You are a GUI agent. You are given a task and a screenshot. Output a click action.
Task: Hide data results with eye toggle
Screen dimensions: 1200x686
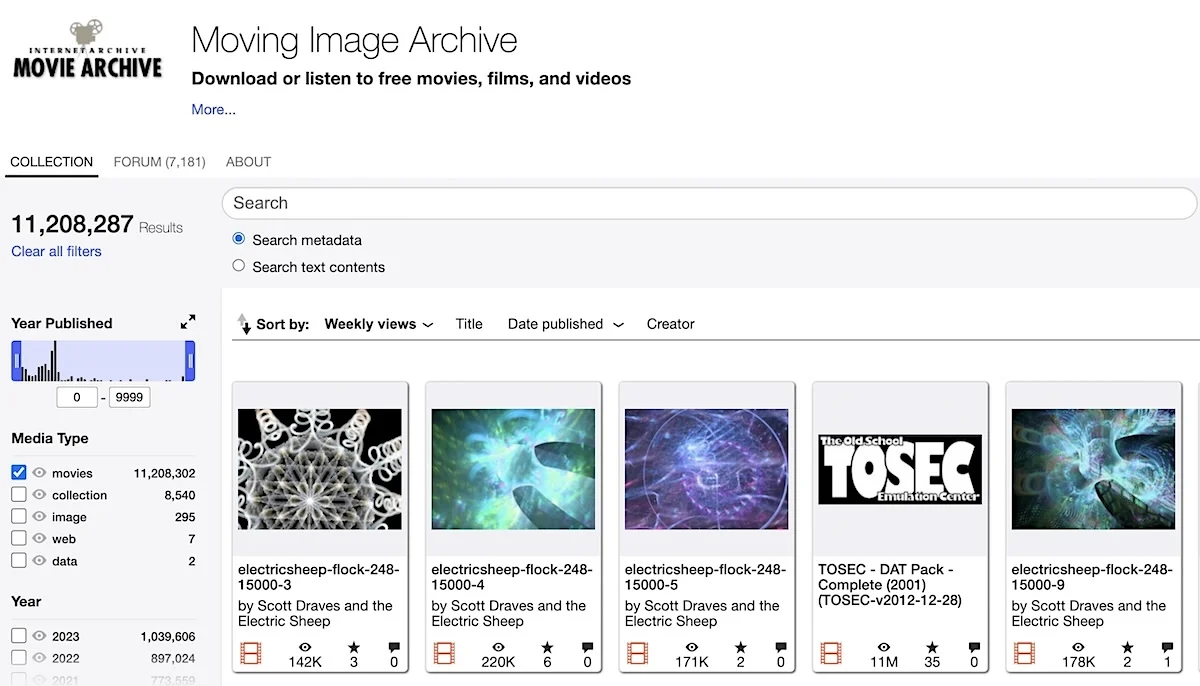[x=40, y=561]
